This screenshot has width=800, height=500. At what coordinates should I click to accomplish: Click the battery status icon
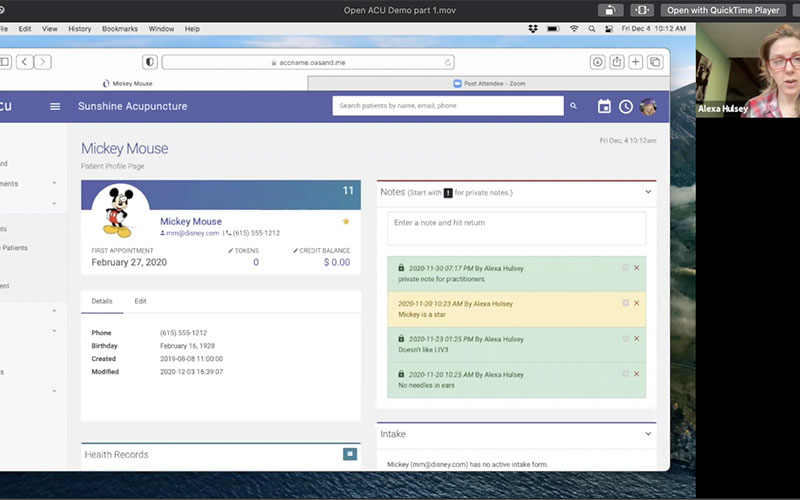[554, 29]
